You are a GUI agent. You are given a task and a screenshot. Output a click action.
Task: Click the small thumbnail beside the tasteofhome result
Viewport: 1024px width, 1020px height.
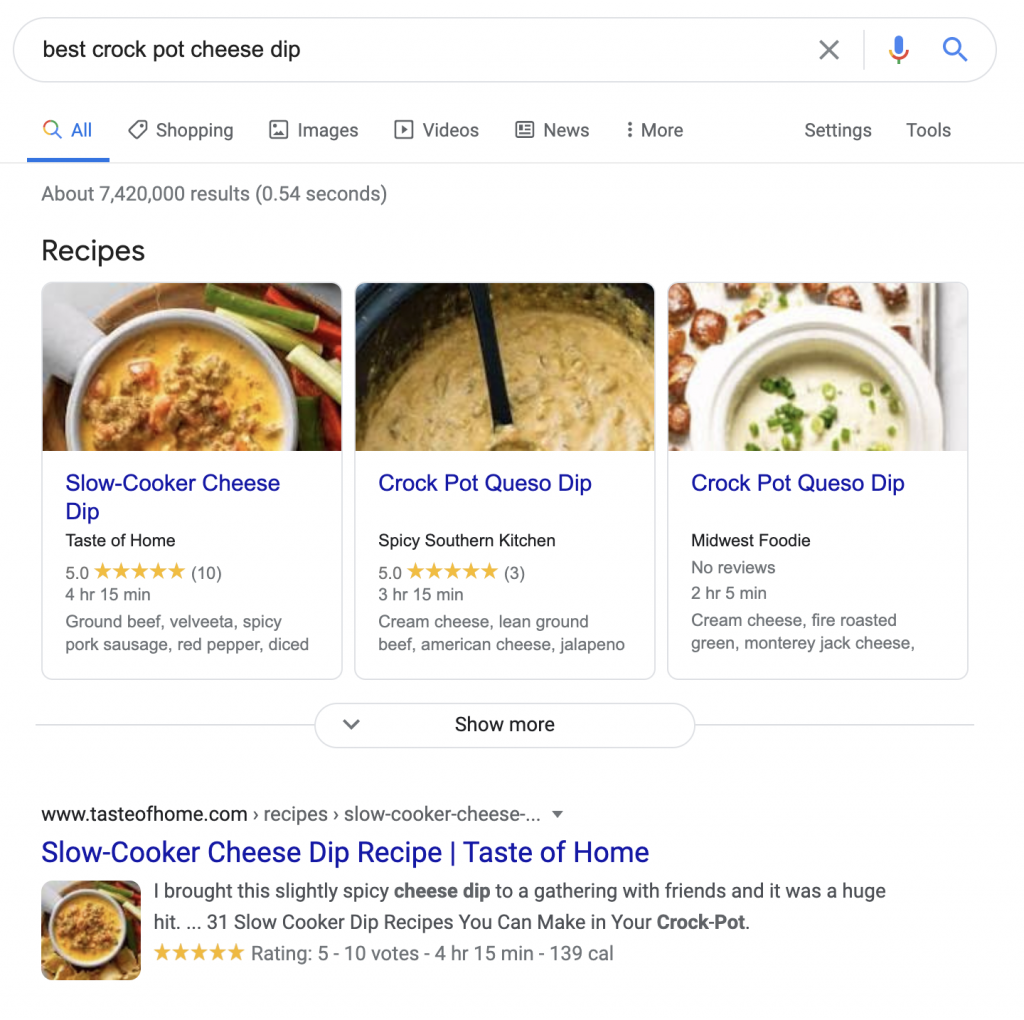91,930
